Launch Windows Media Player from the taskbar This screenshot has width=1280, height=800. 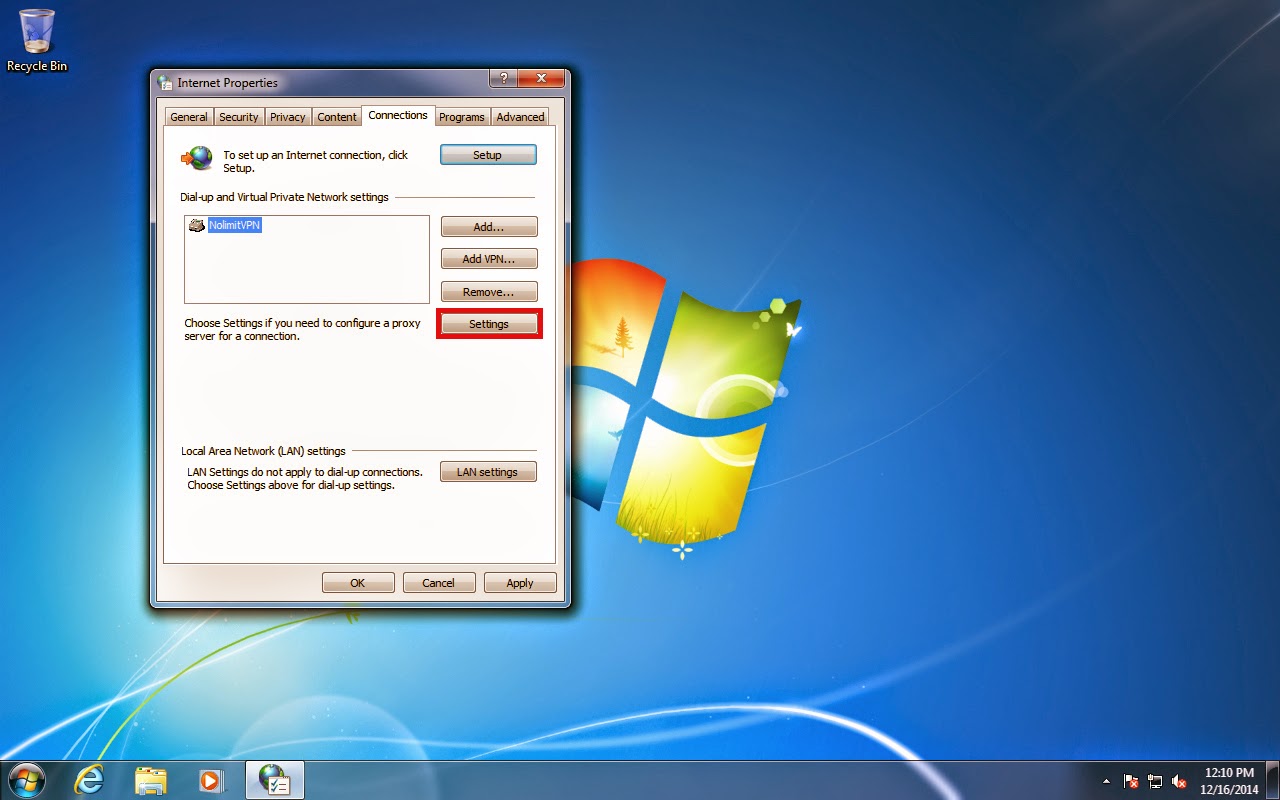tap(211, 780)
